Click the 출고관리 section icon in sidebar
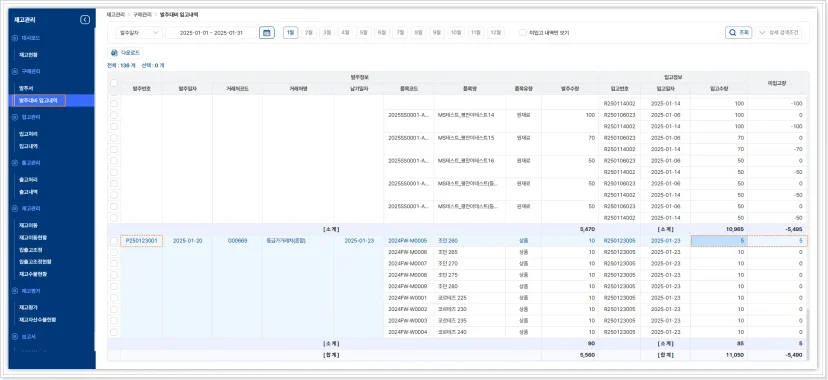Image resolution: width=828 pixels, height=380 pixels. (15, 163)
